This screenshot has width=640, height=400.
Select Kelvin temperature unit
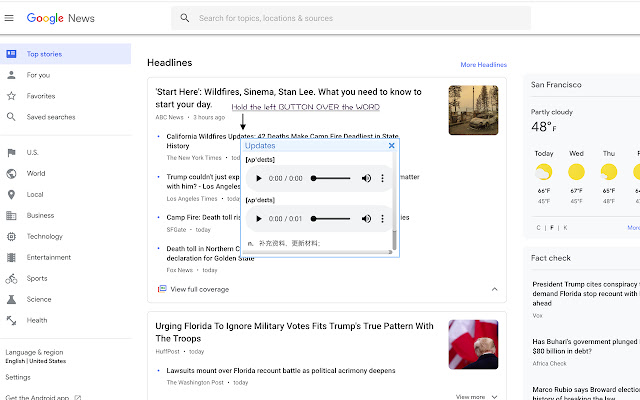565,228
